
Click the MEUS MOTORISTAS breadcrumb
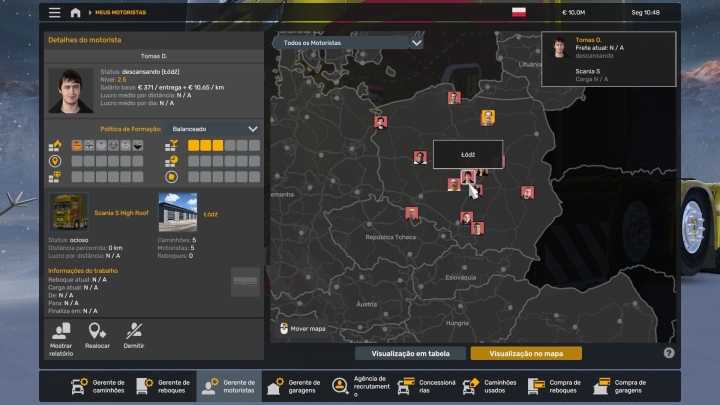tap(120, 12)
